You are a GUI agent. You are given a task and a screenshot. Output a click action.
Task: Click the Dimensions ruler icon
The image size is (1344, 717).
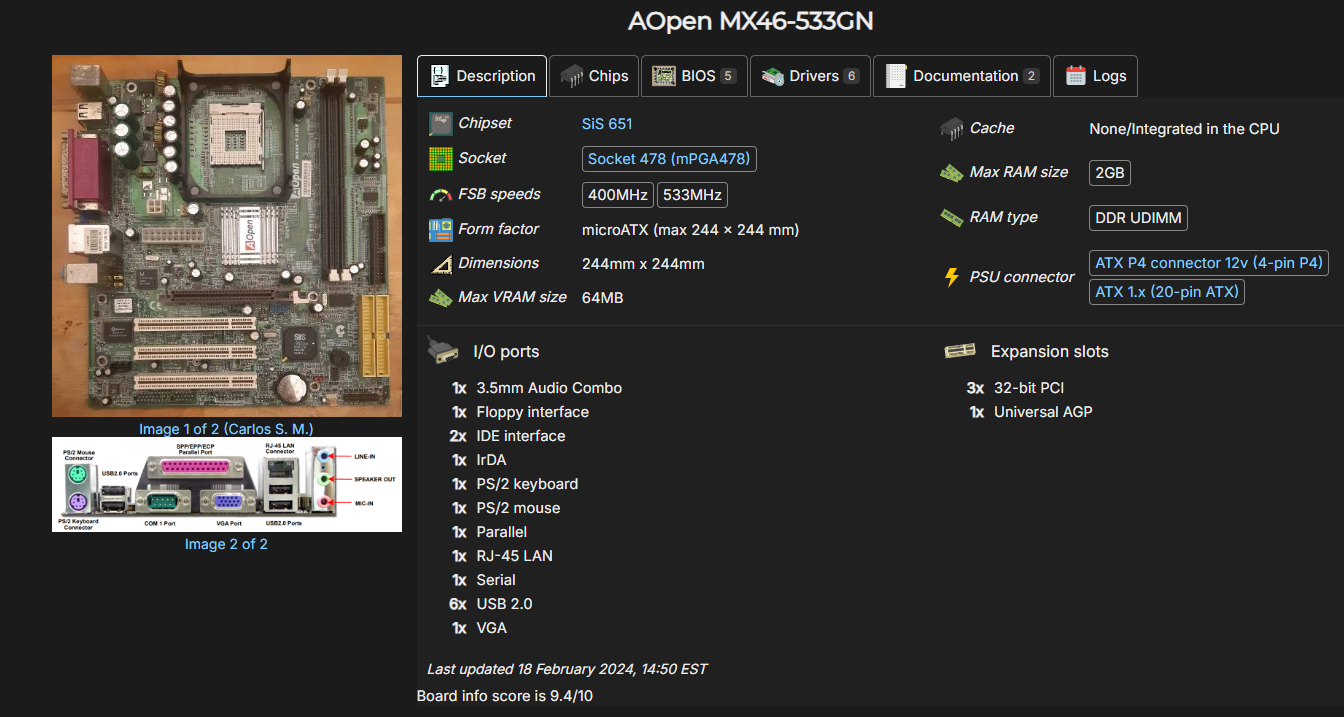440,264
